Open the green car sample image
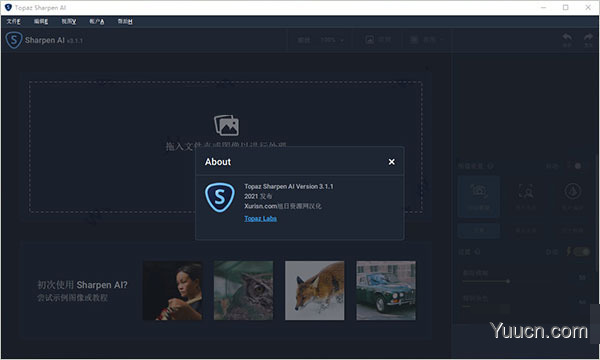 click(386, 290)
